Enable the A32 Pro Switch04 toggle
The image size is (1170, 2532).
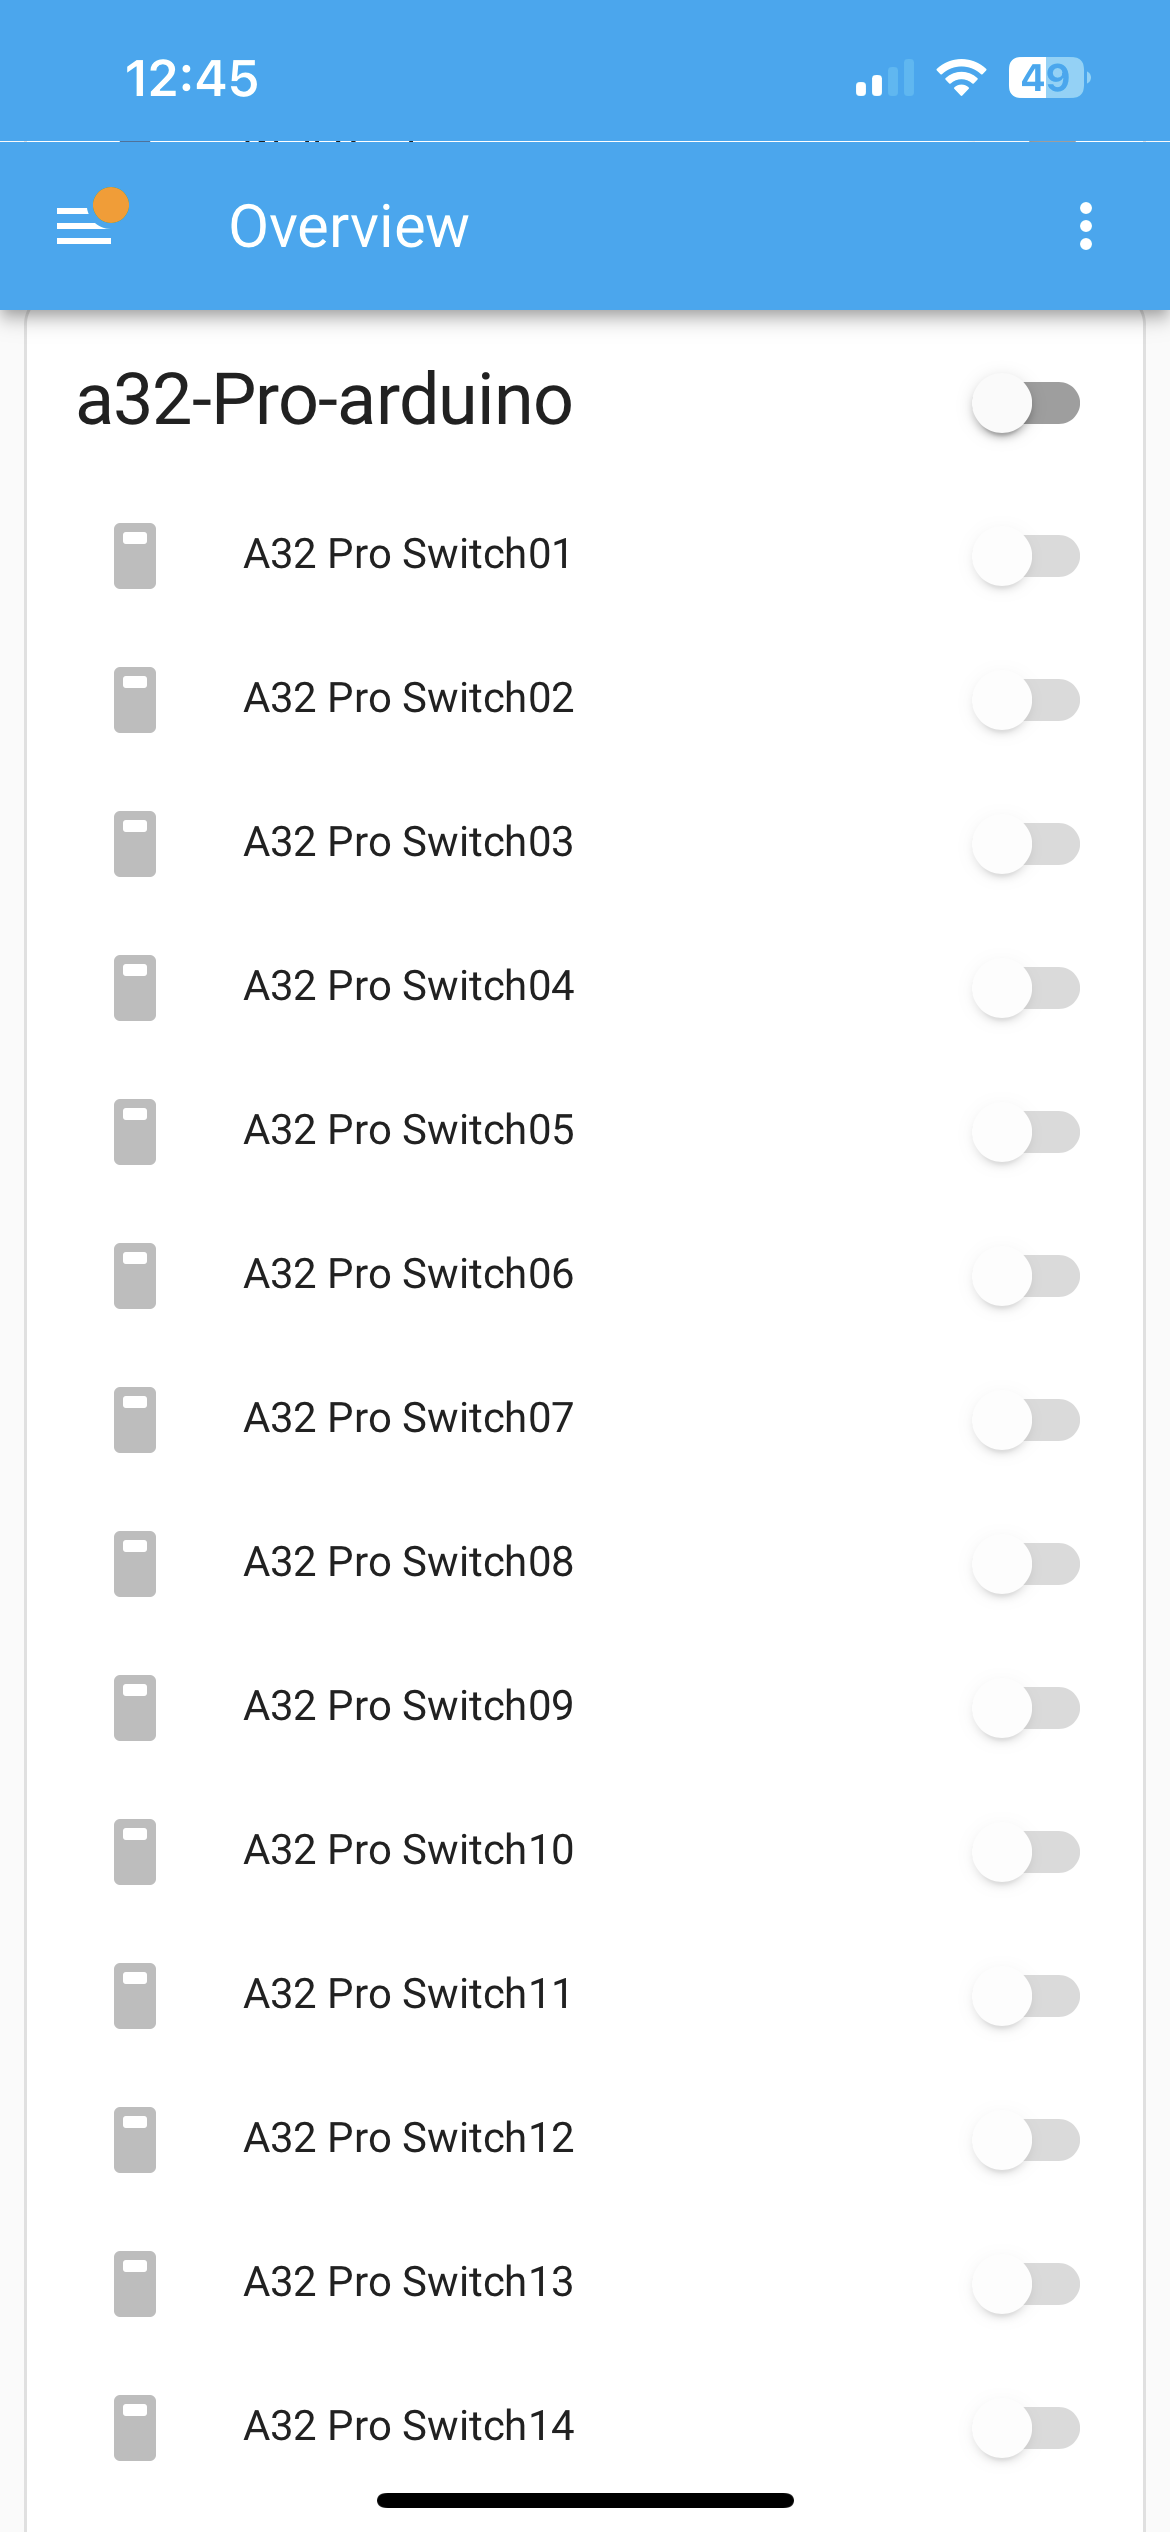1026,987
